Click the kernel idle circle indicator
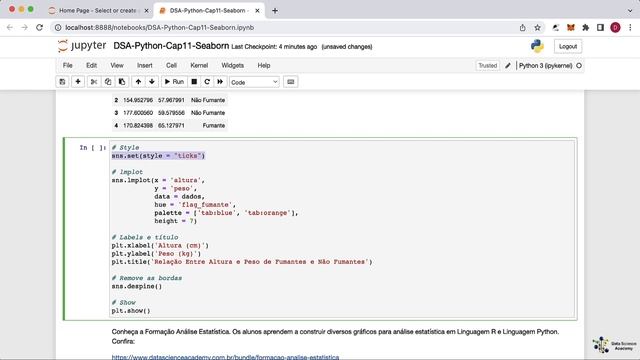This screenshot has width=640, height=360. click(x=579, y=65)
